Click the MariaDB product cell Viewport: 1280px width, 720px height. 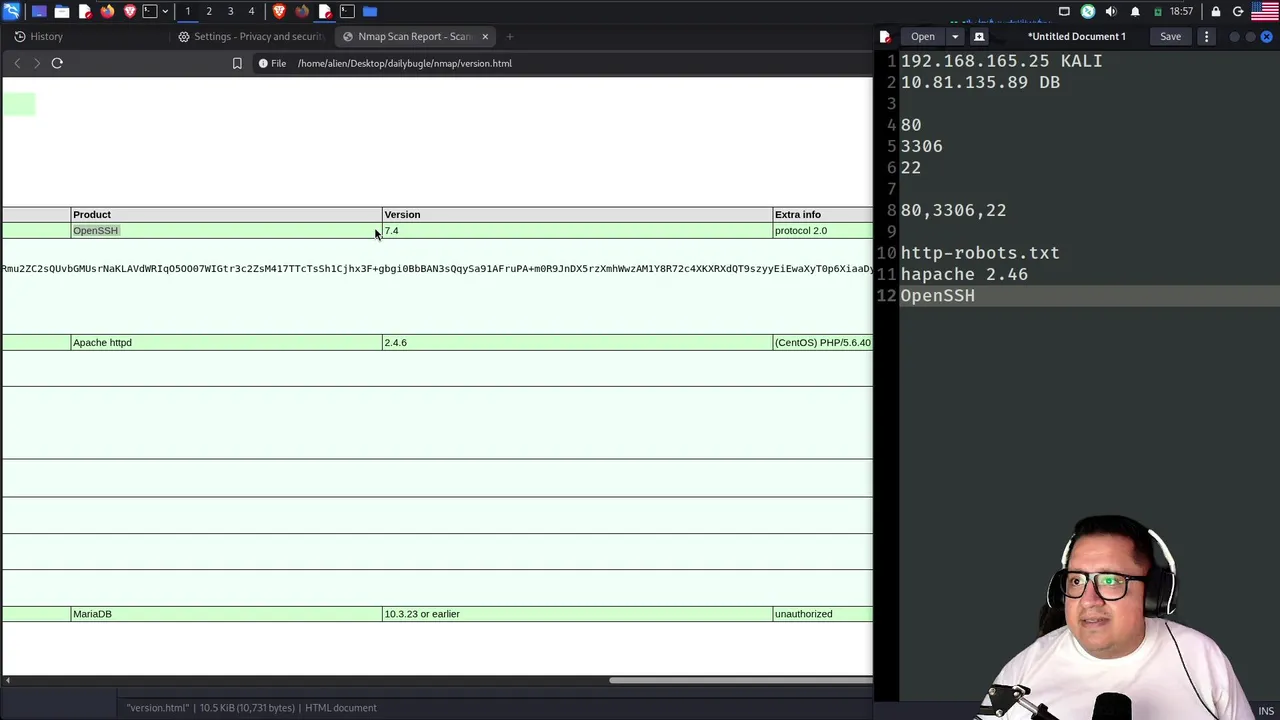click(226, 614)
